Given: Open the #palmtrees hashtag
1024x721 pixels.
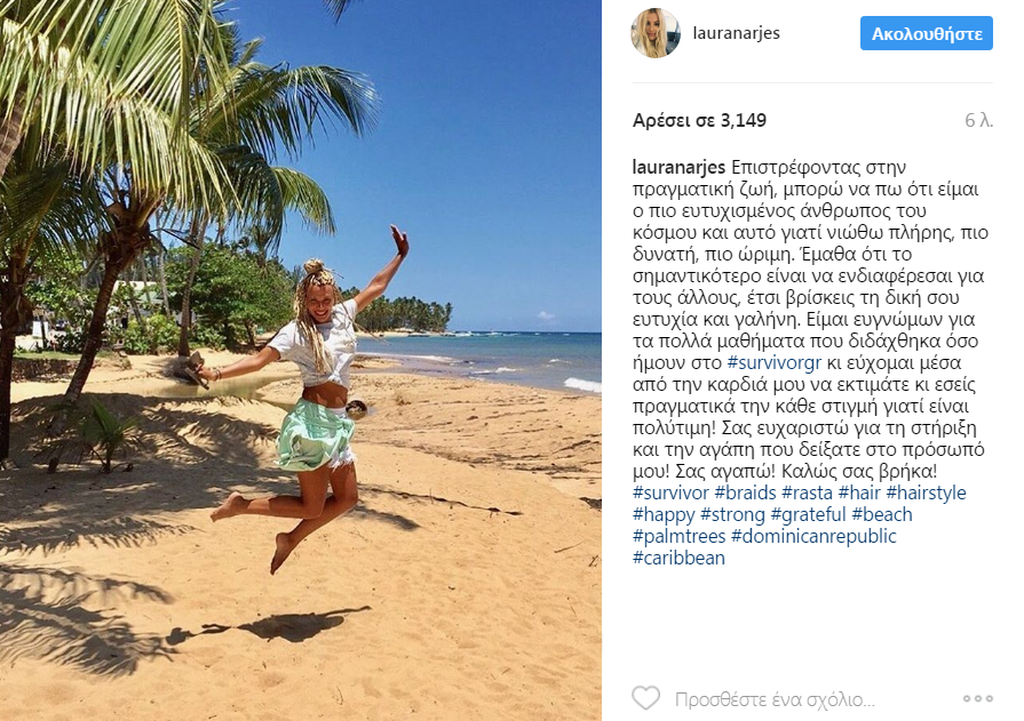Looking at the screenshot, I should (679, 536).
